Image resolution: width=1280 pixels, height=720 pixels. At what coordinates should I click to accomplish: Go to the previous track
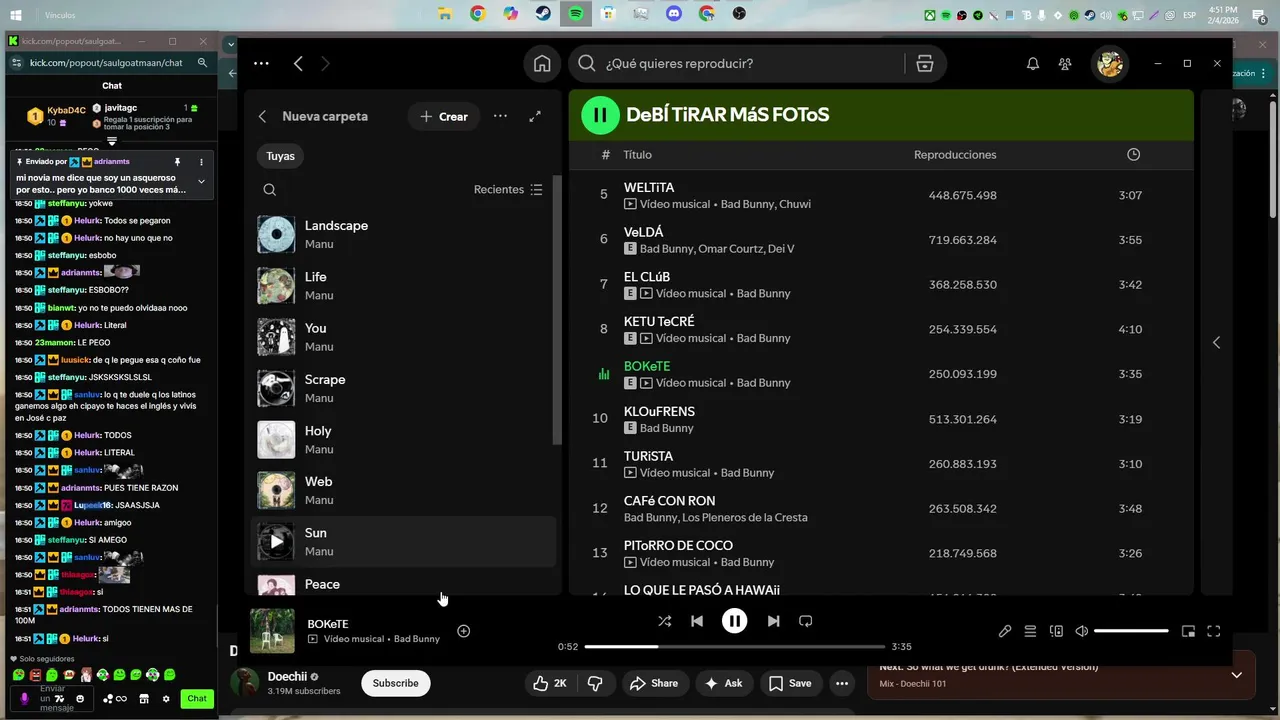[x=697, y=621]
